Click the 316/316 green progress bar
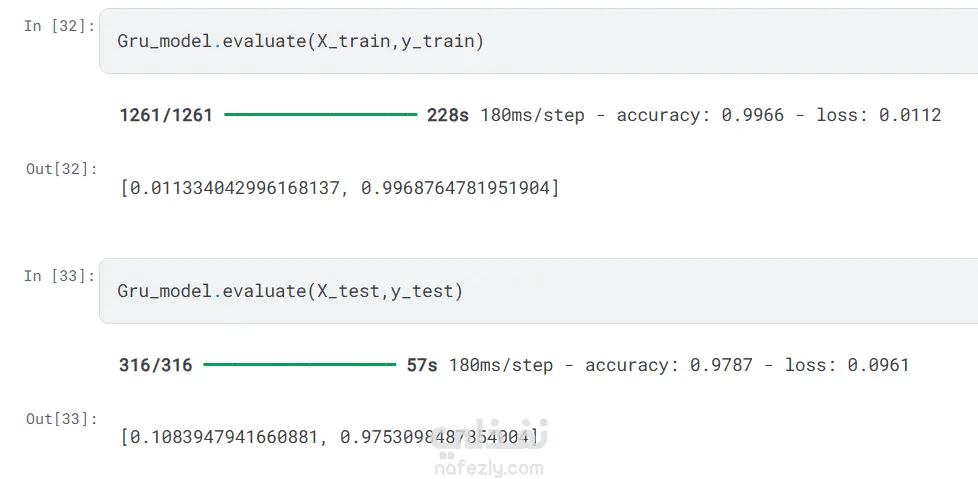 [299, 365]
